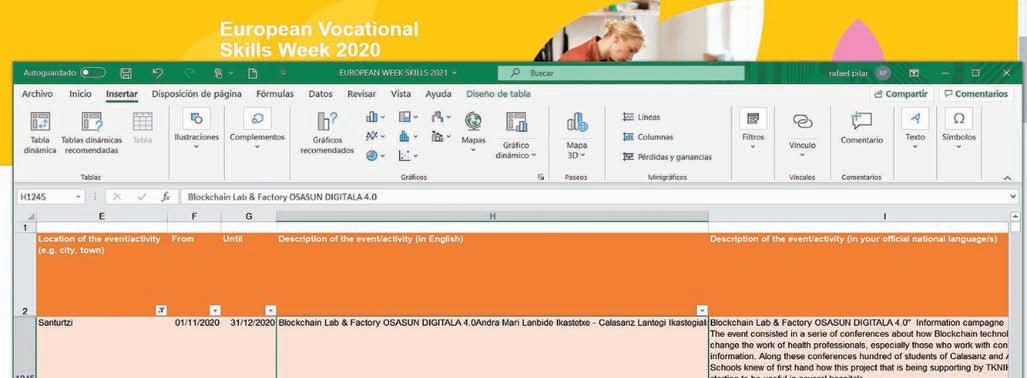Expand the Name Box dropdown for H1245
This screenshot has width=1027, height=378.
[79, 197]
